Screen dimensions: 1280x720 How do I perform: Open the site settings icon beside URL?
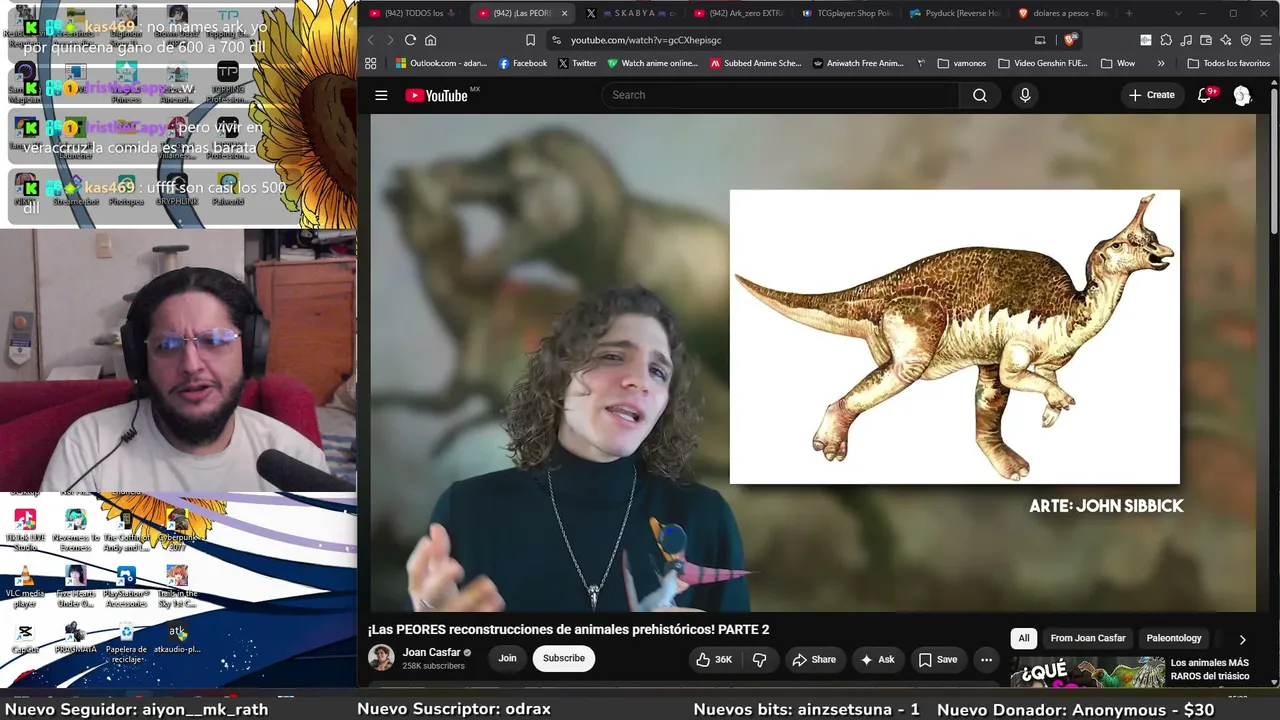[556, 40]
